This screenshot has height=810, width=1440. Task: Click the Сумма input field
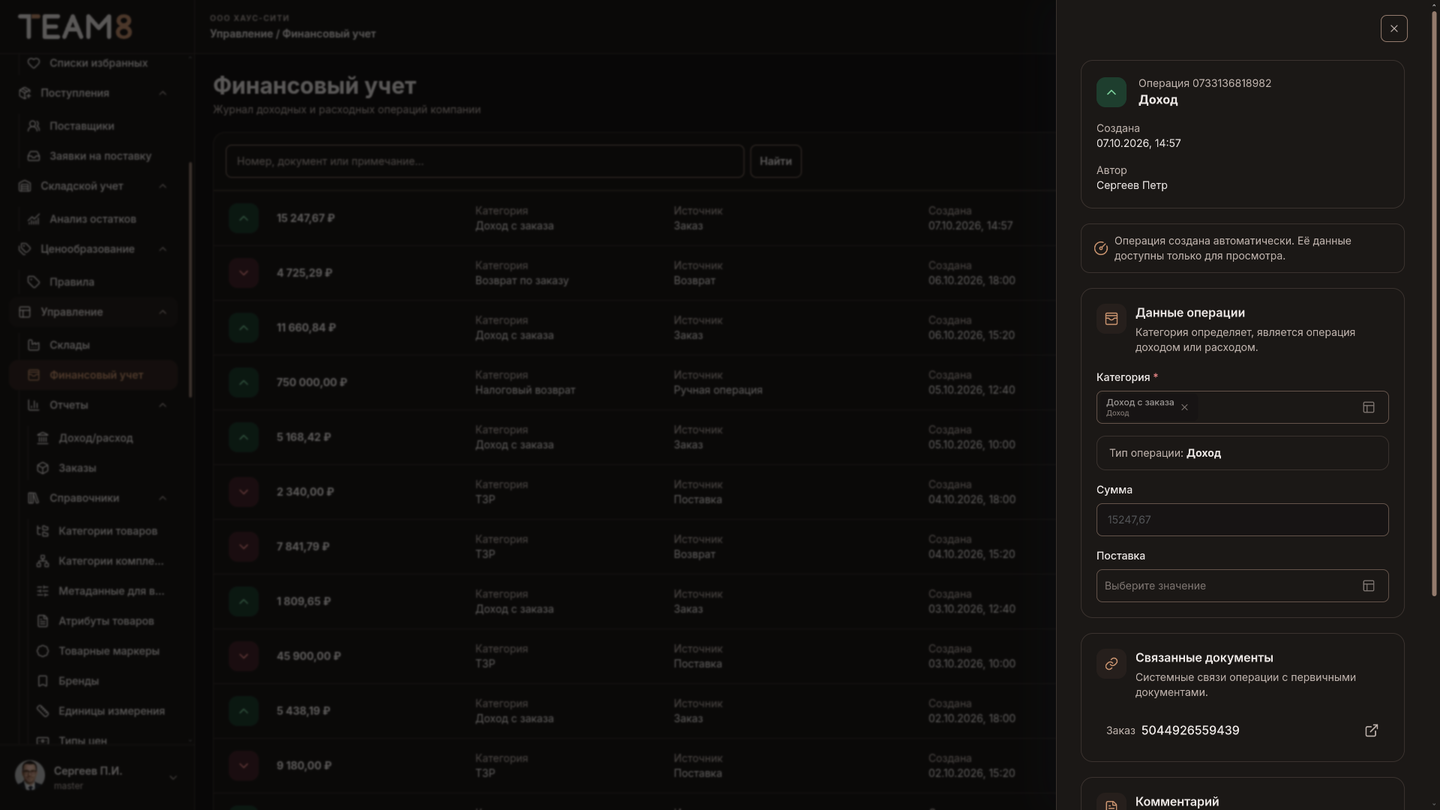point(1242,520)
